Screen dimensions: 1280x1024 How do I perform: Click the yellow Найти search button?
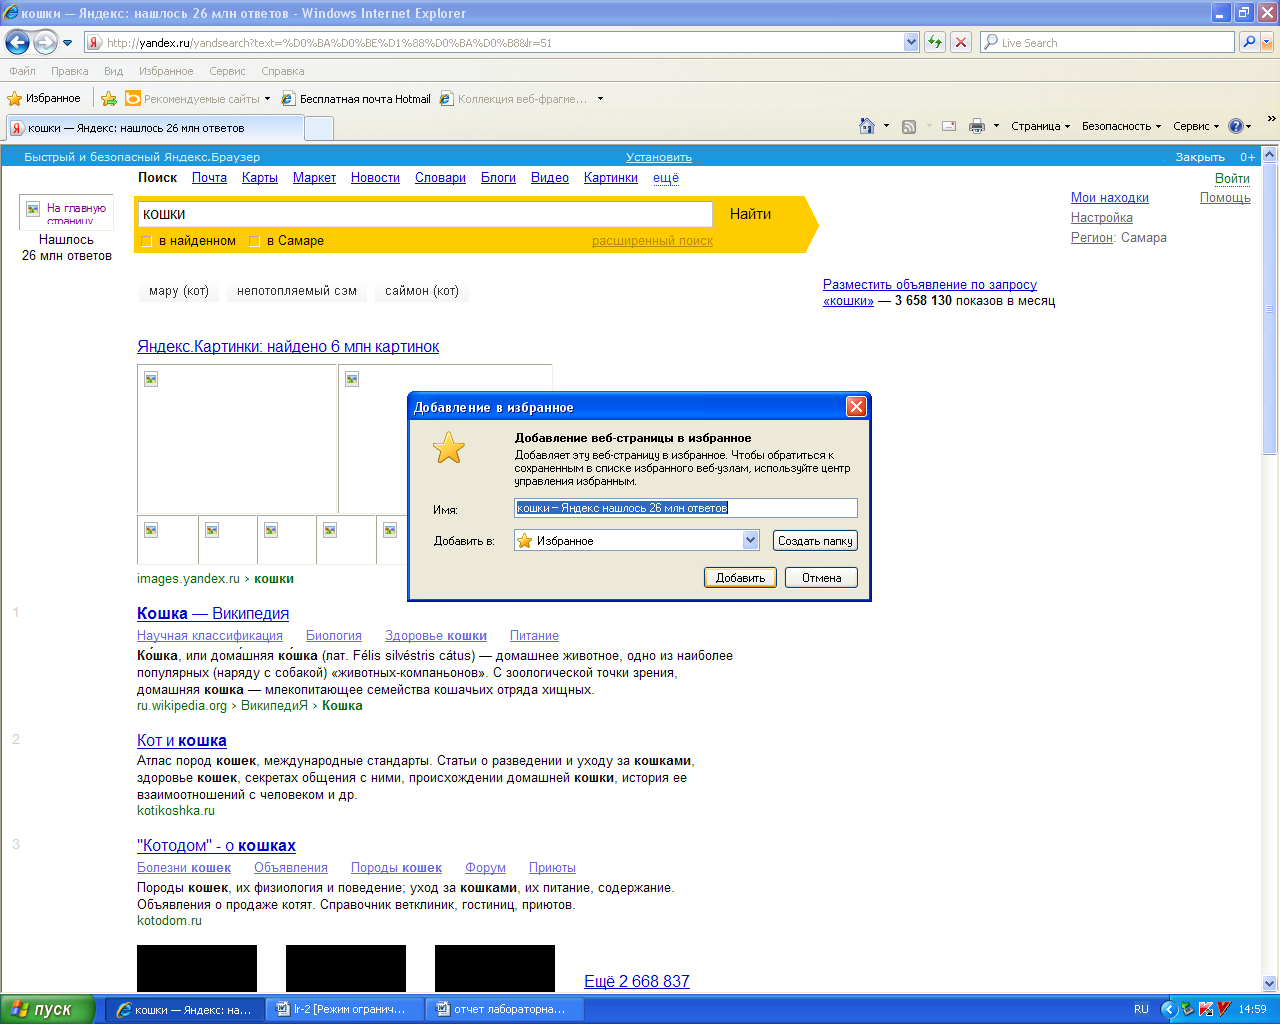750,214
